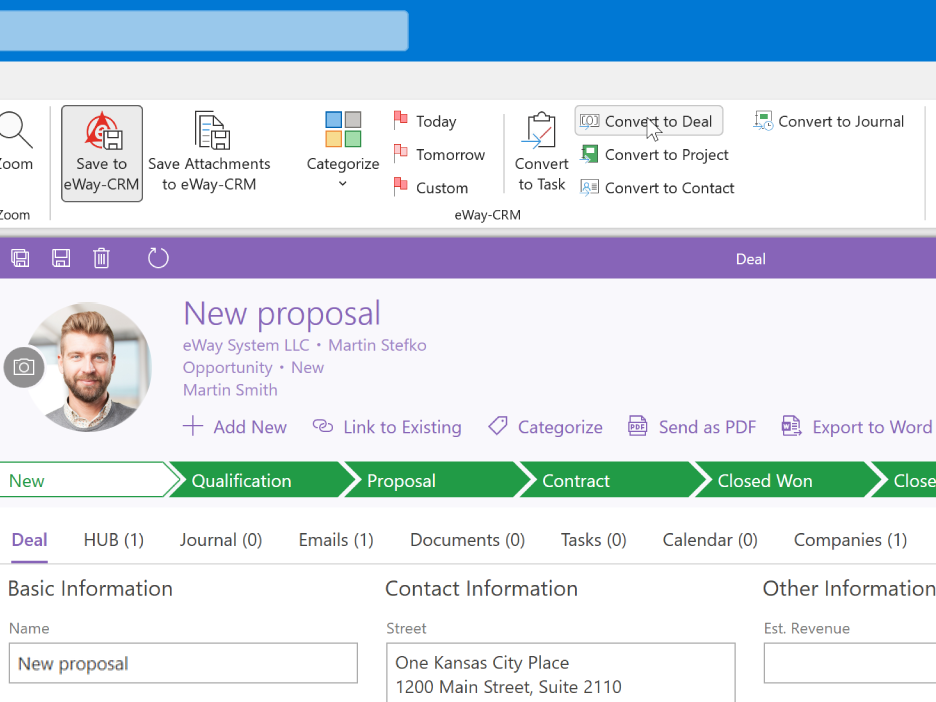Open the Martin Stefko contact link

coord(377,345)
